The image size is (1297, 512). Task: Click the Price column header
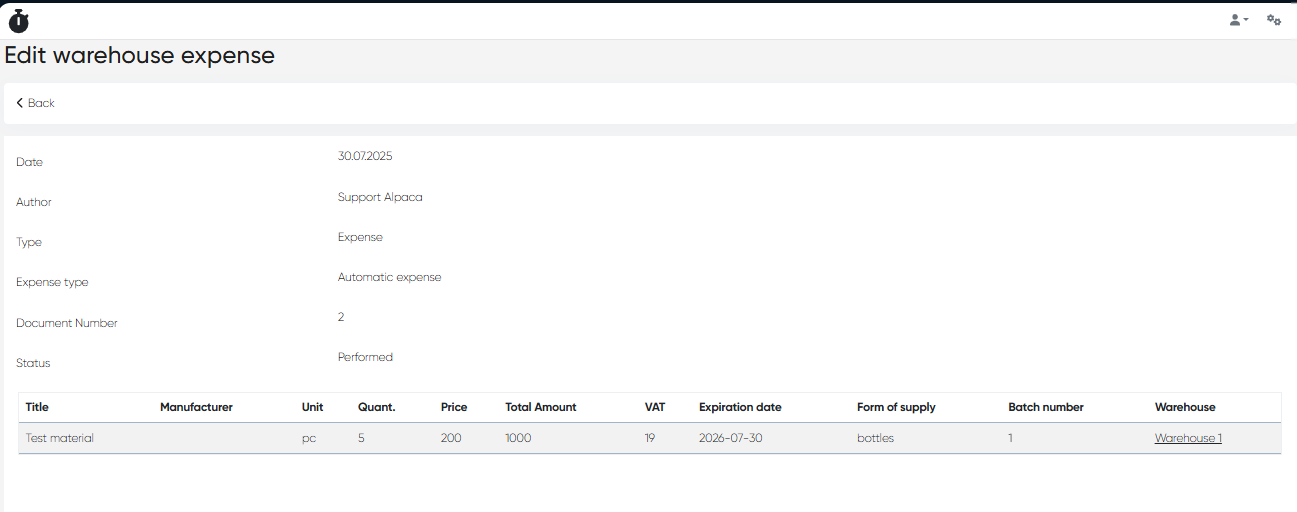tap(454, 407)
